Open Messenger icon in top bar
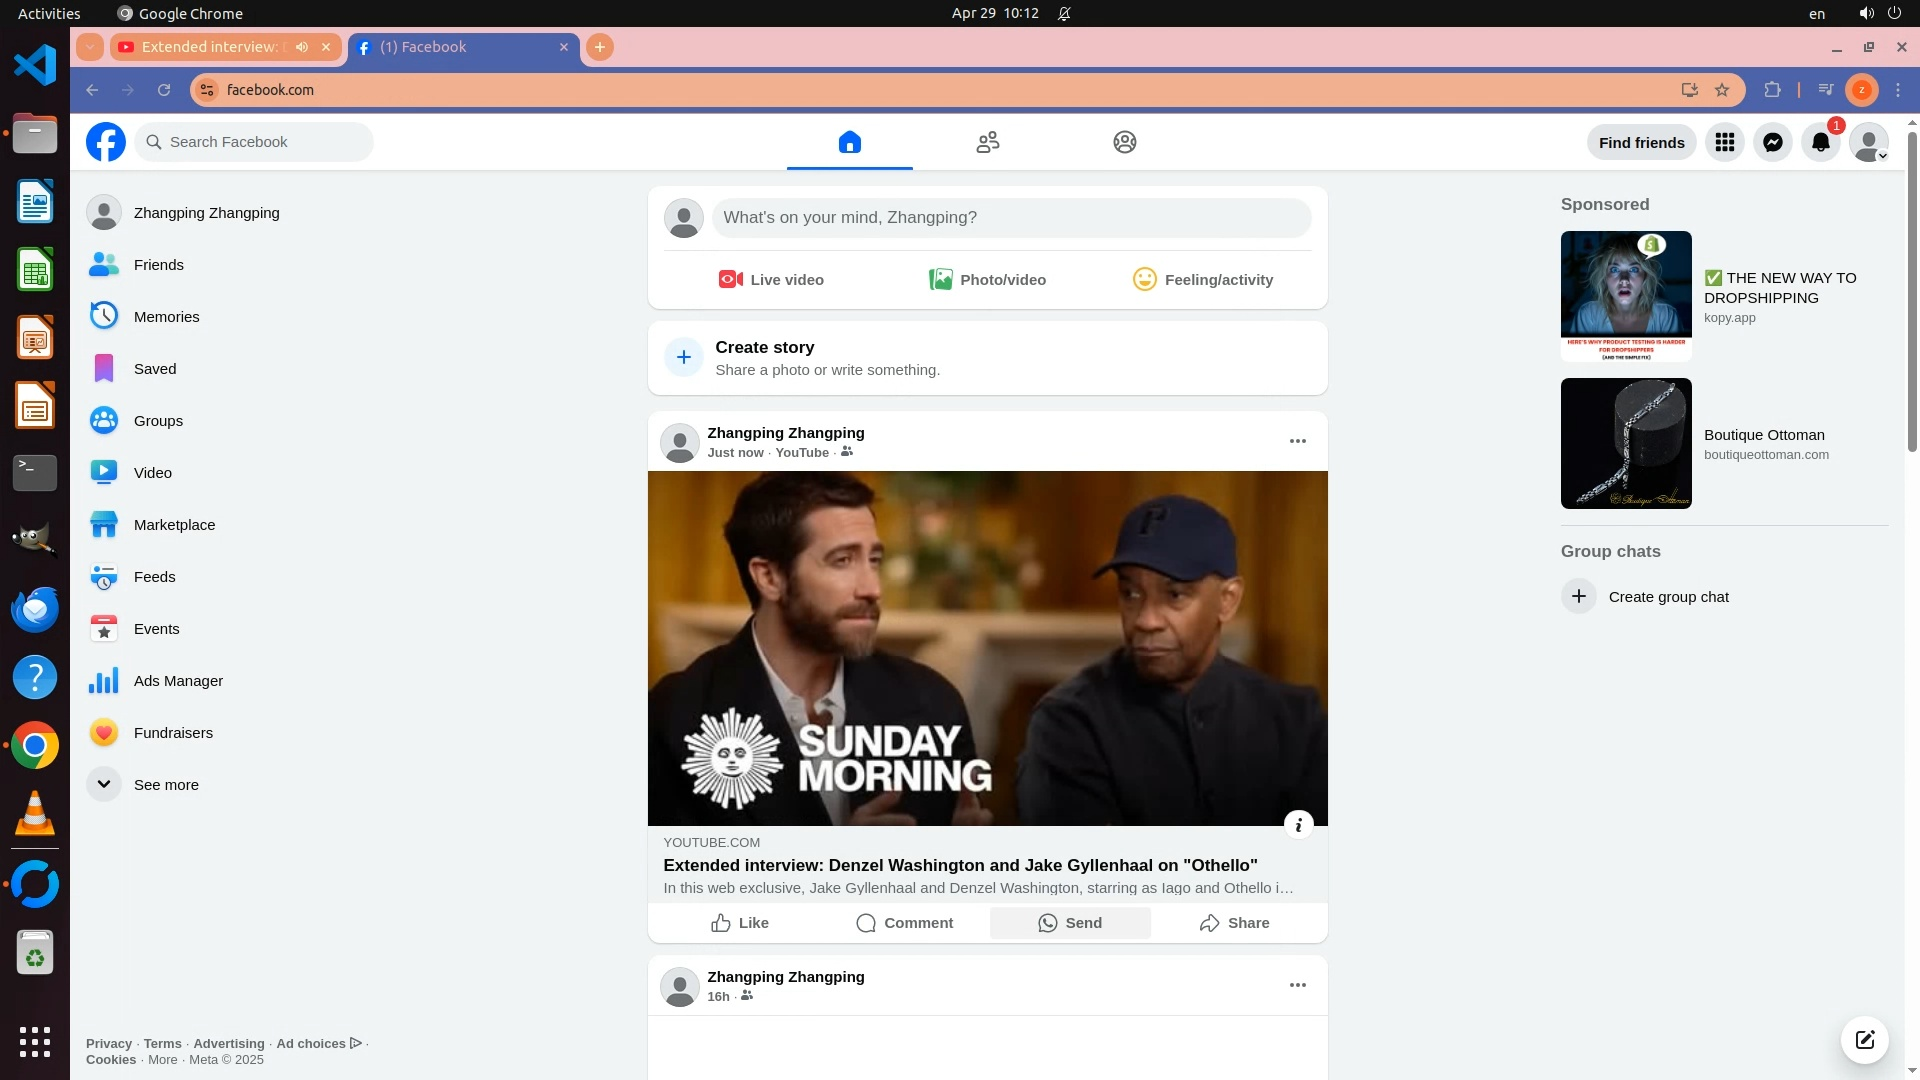The image size is (1920, 1080). tap(1772, 142)
